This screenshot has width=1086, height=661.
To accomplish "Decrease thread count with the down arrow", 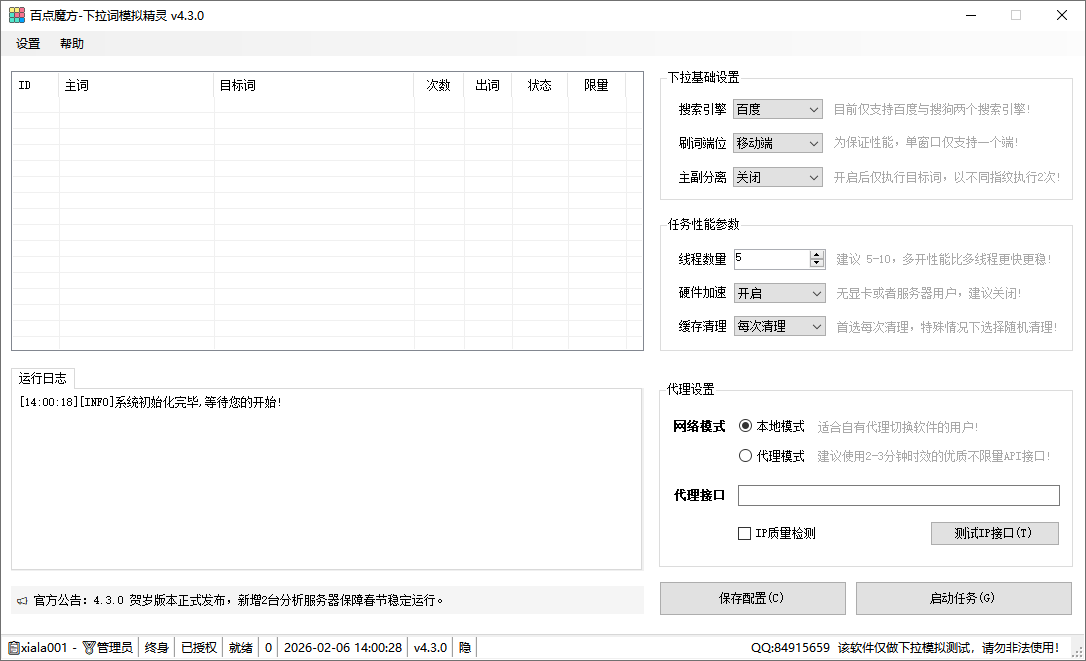I will 817,264.
